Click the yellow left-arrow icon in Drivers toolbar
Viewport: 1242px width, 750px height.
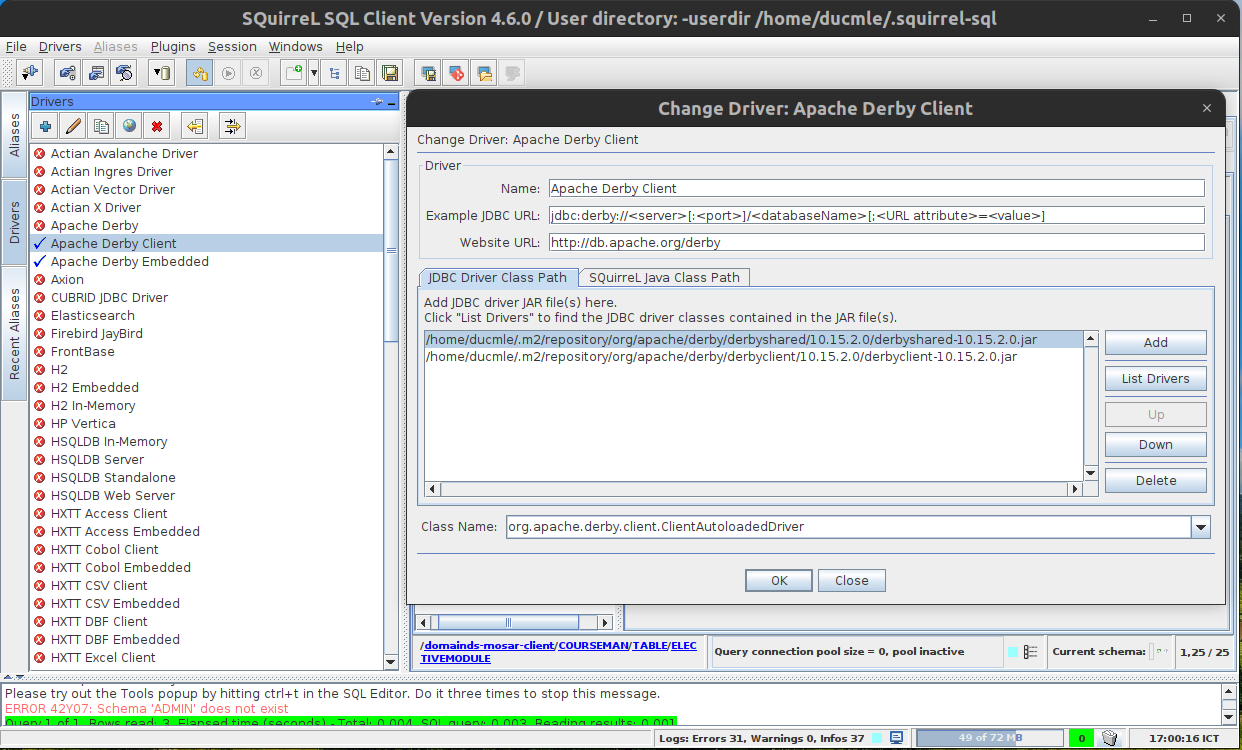pyautogui.click(x=195, y=126)
